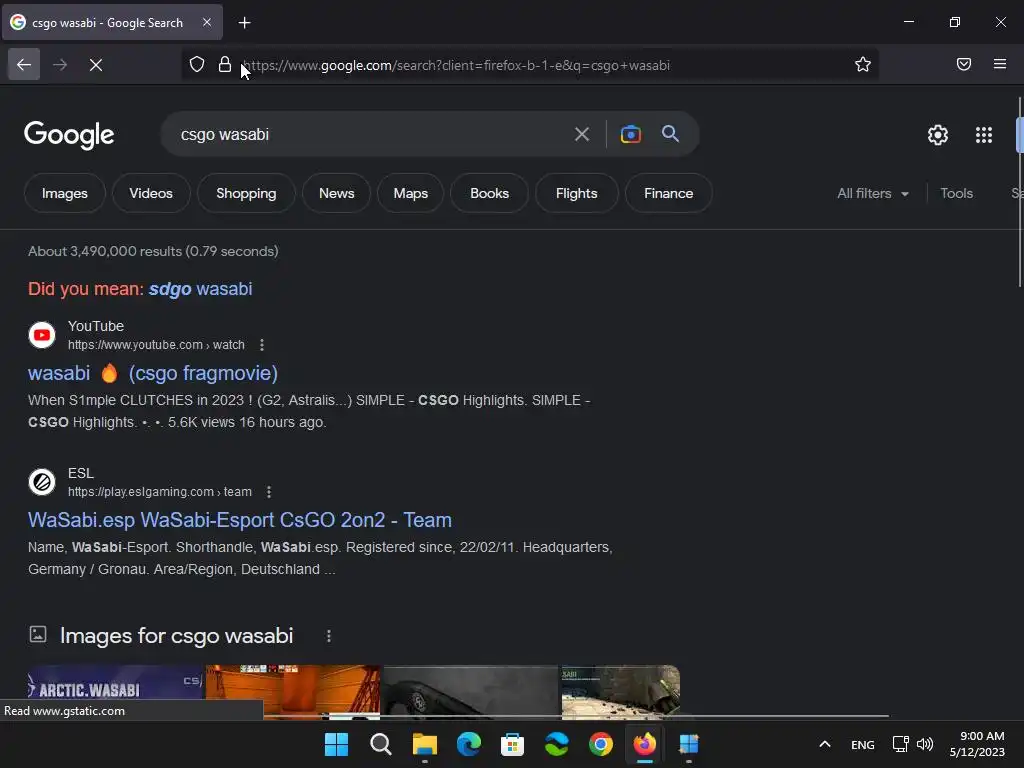Open WaSabi.esp WaSabi-Esport CsGO 2on2 result
The image size is (1024, 768).
click(240, 520)
